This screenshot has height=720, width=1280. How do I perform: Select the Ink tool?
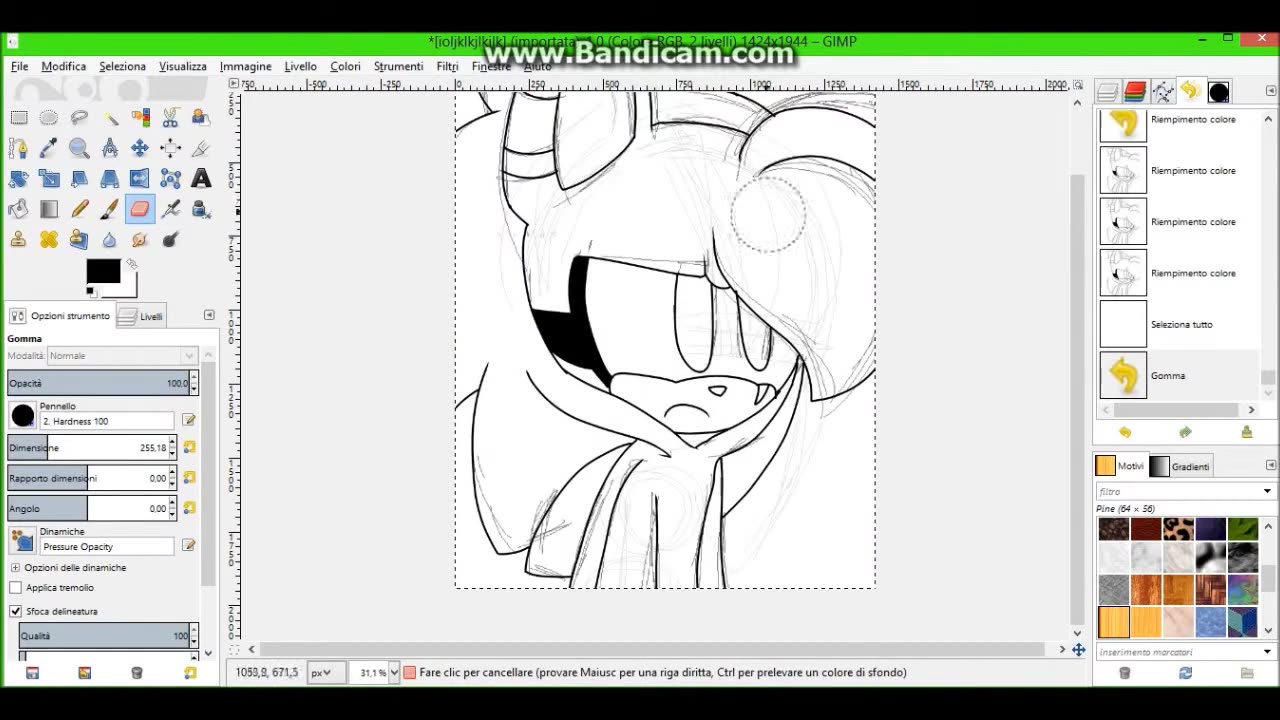pyautogui.click(x=201, y=209)
